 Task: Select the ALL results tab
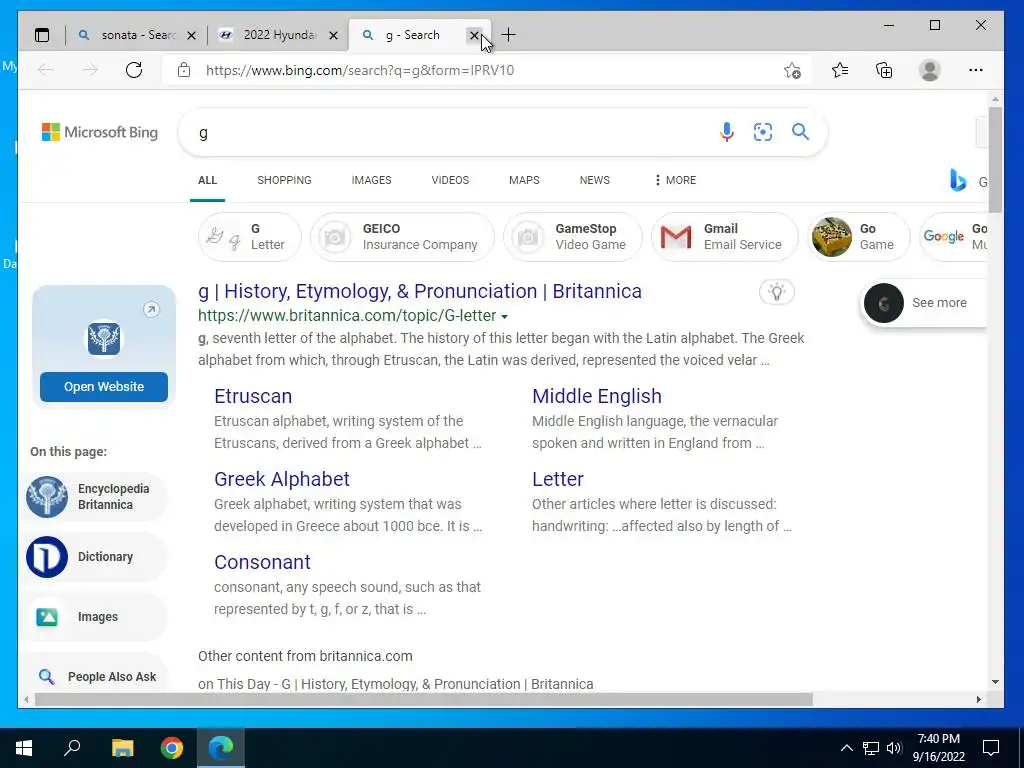(x=207, y=180)
